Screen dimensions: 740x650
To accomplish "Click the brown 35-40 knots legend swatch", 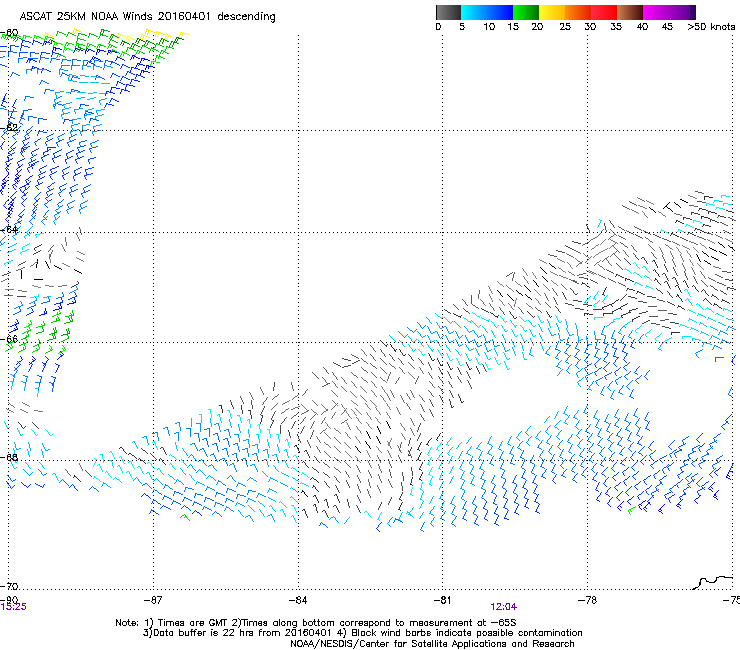I will coord(630,12).
